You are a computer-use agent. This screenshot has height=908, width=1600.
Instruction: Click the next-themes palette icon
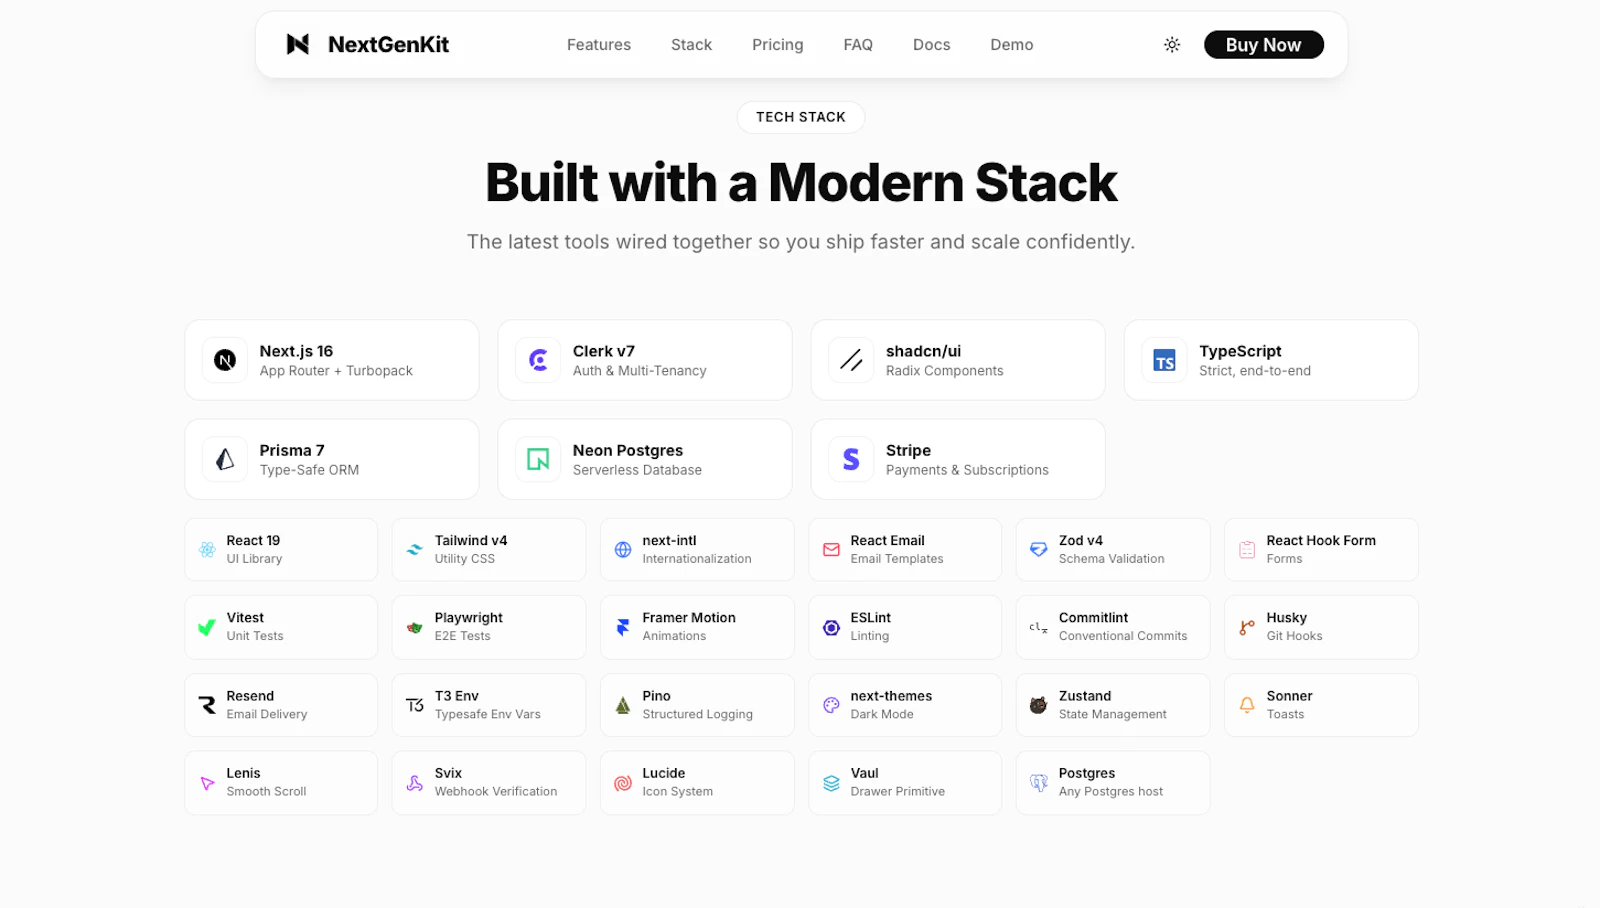[831, 705]
